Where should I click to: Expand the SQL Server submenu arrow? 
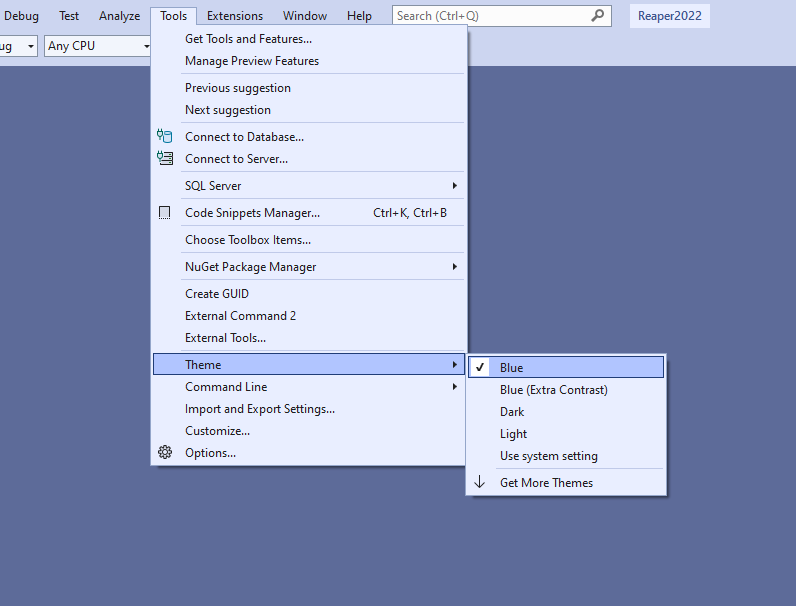click(455, 186)
